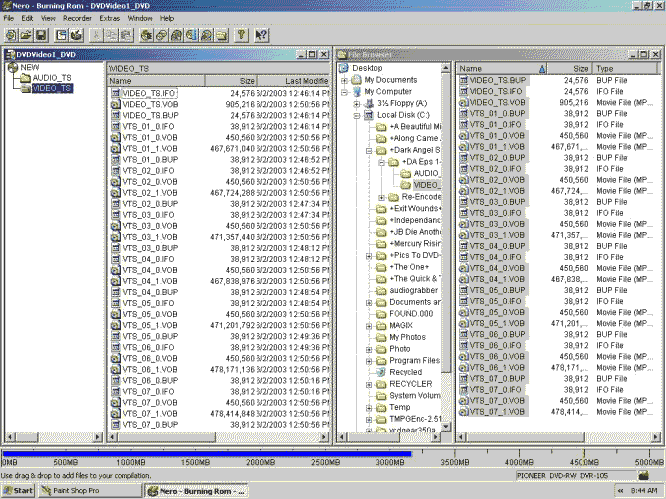Screen dimensions: 666x499
Task: Open the File menu
Action: click(8, 18)
